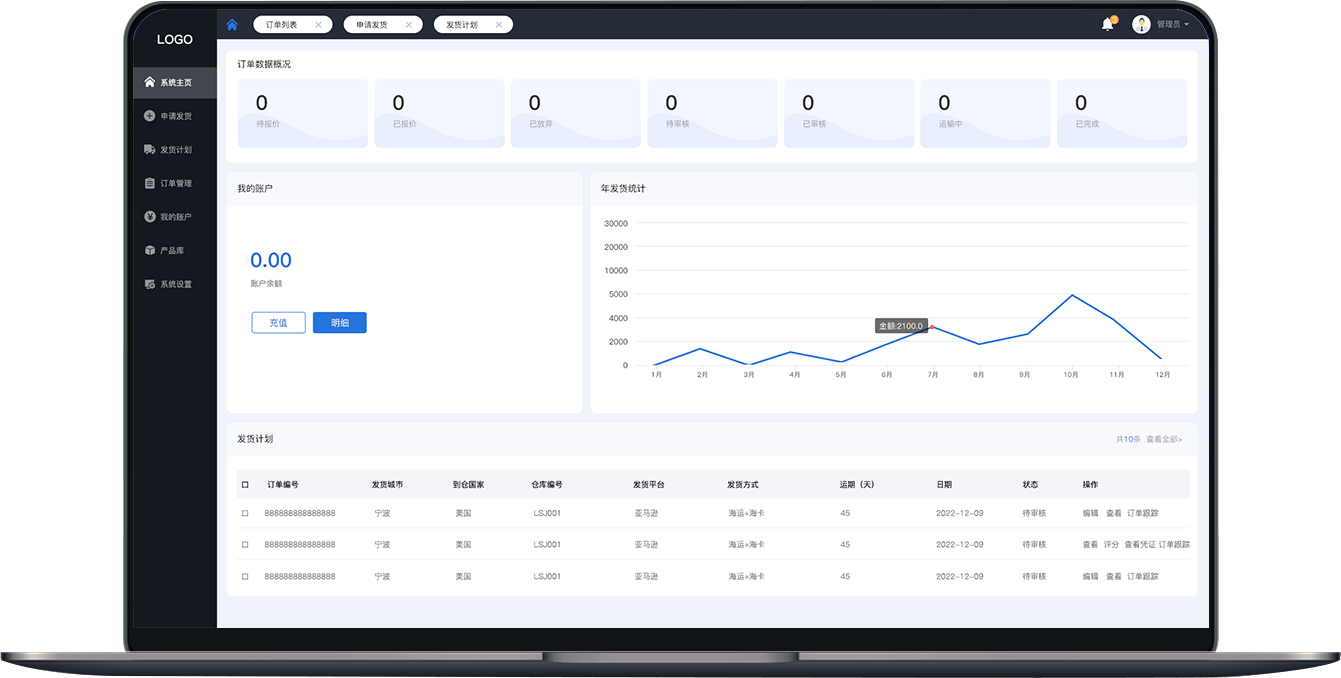
Task: Click the home icon in top bar
Action: (x=233, y=25)
